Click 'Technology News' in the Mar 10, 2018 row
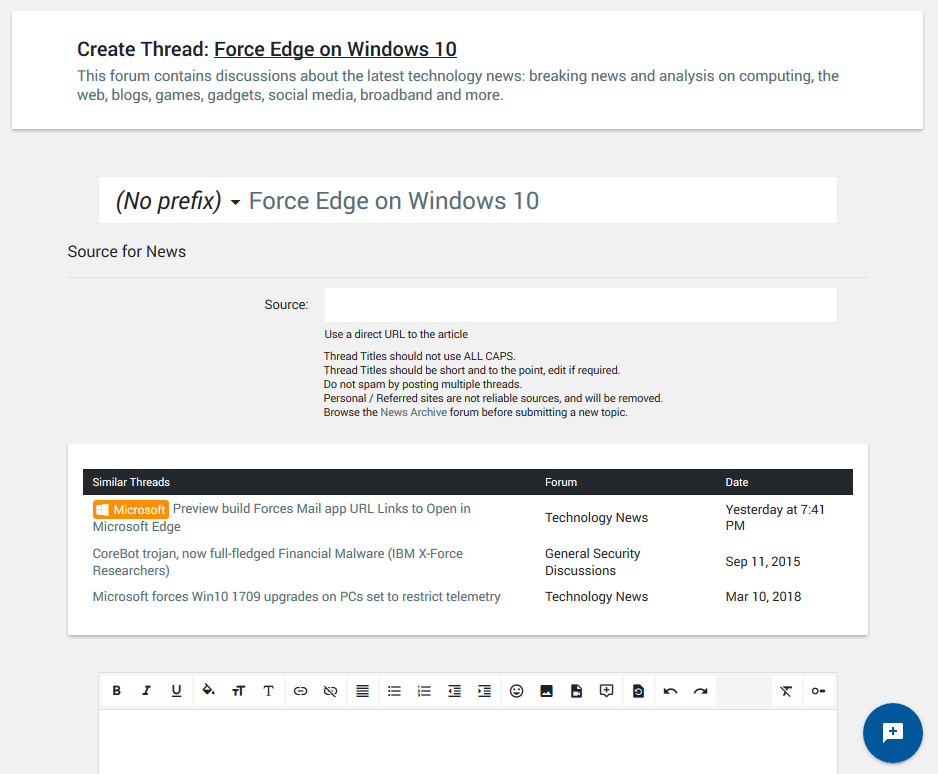 (x=596, y=596)
